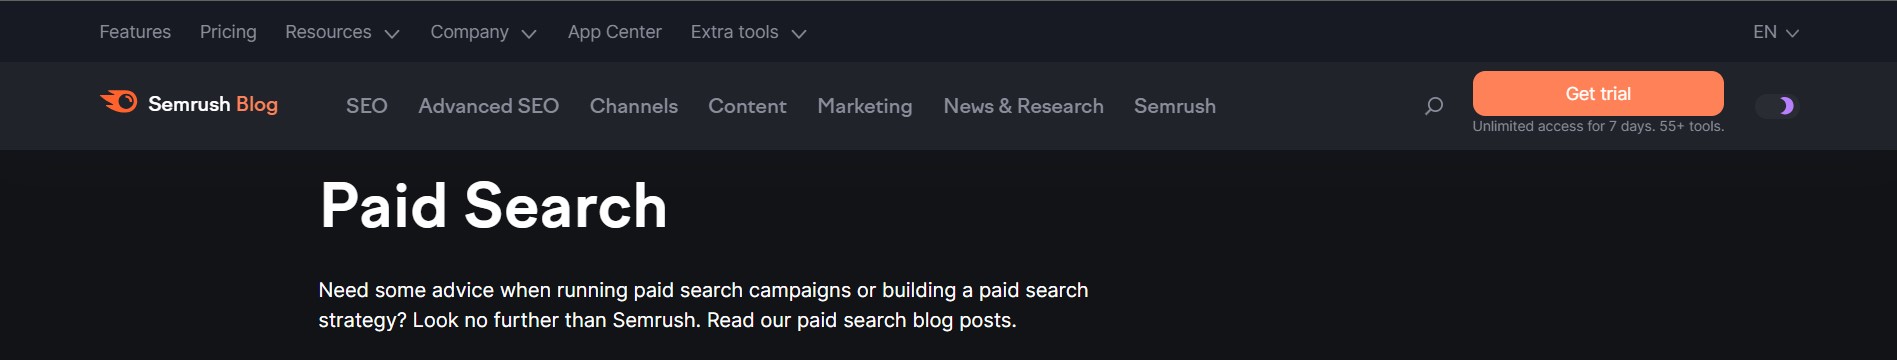Go to the Features page

[135, 32]
